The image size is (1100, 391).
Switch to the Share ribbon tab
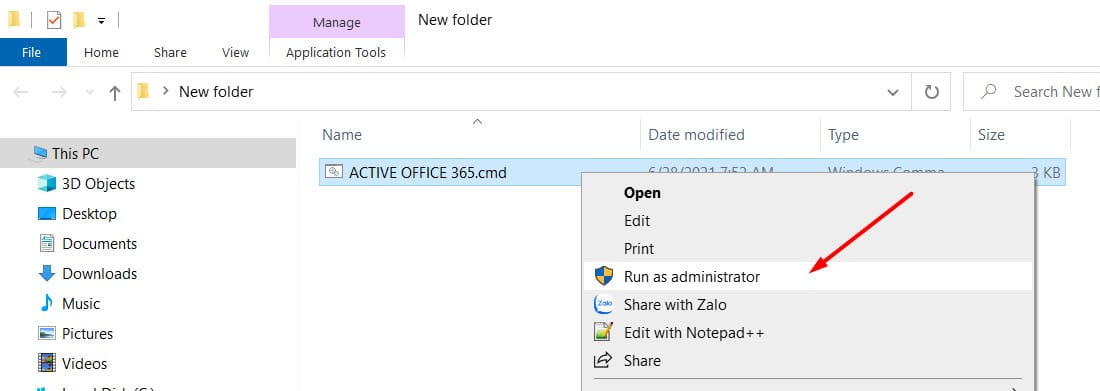pyautogui.click(x=170, y=53)
